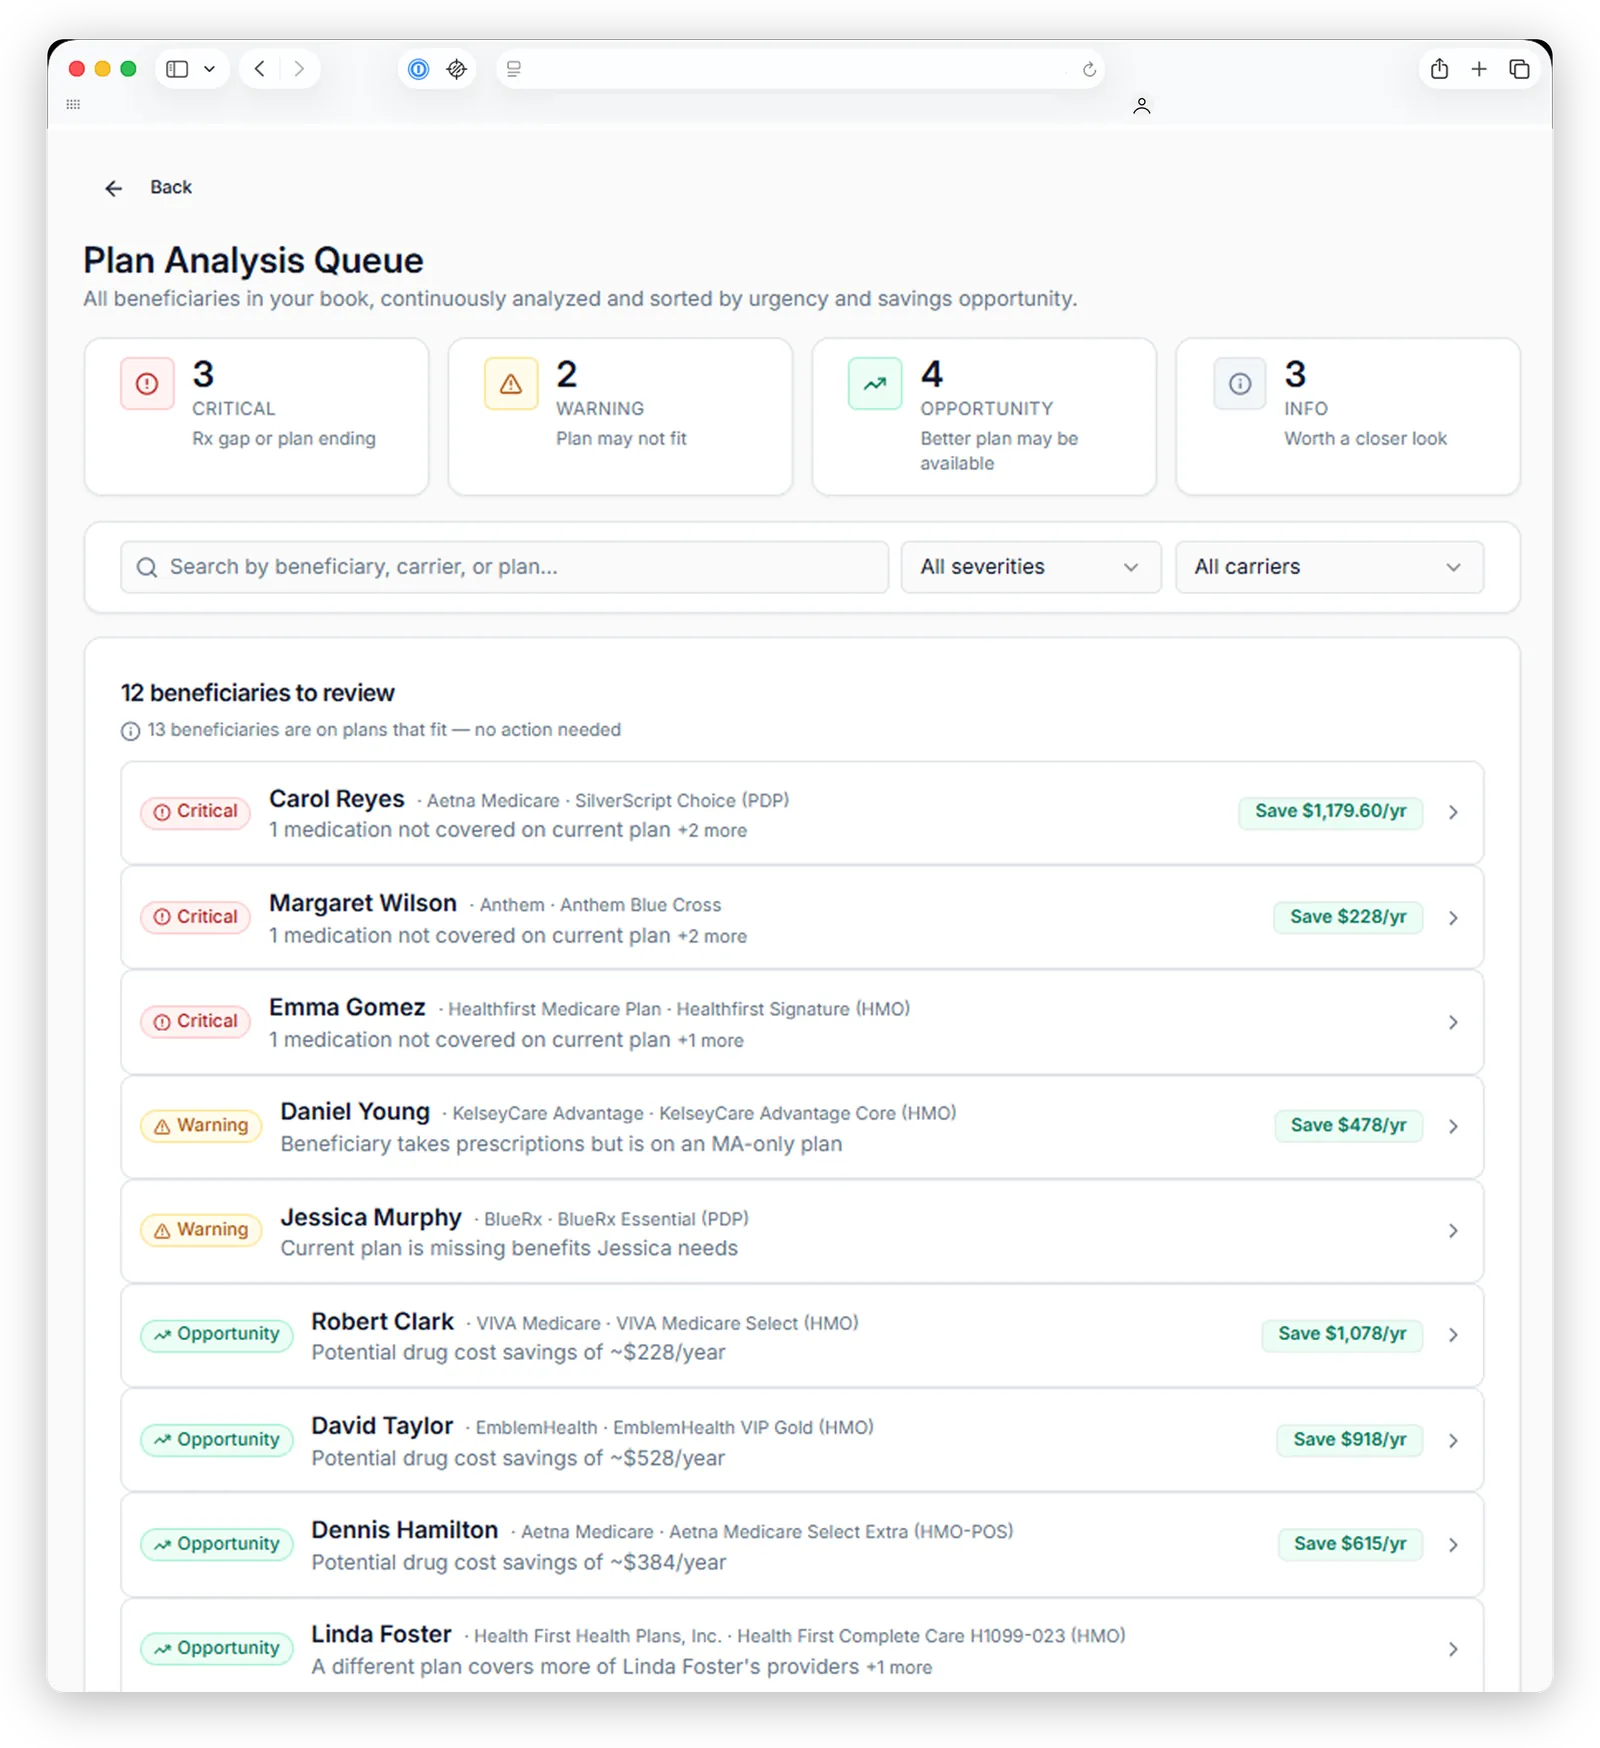Click Save $228/yr badge
The width and height of the screenshot is (1600, 1748).
(x=1348, y=917)
